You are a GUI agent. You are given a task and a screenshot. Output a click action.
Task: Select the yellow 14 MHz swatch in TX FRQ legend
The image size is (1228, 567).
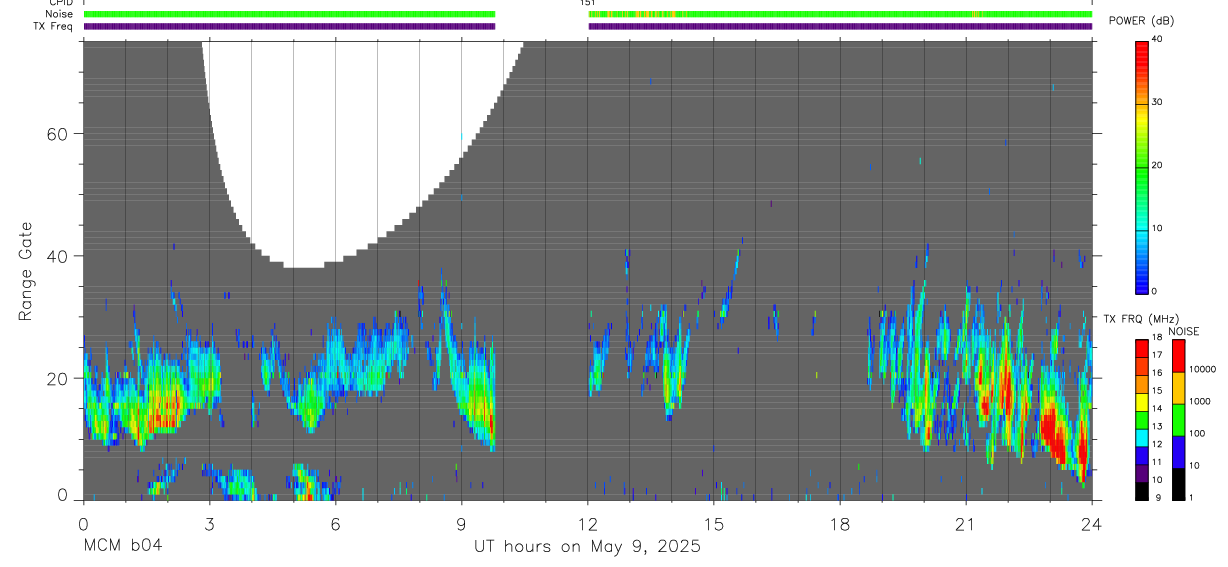click(1142, 401)
